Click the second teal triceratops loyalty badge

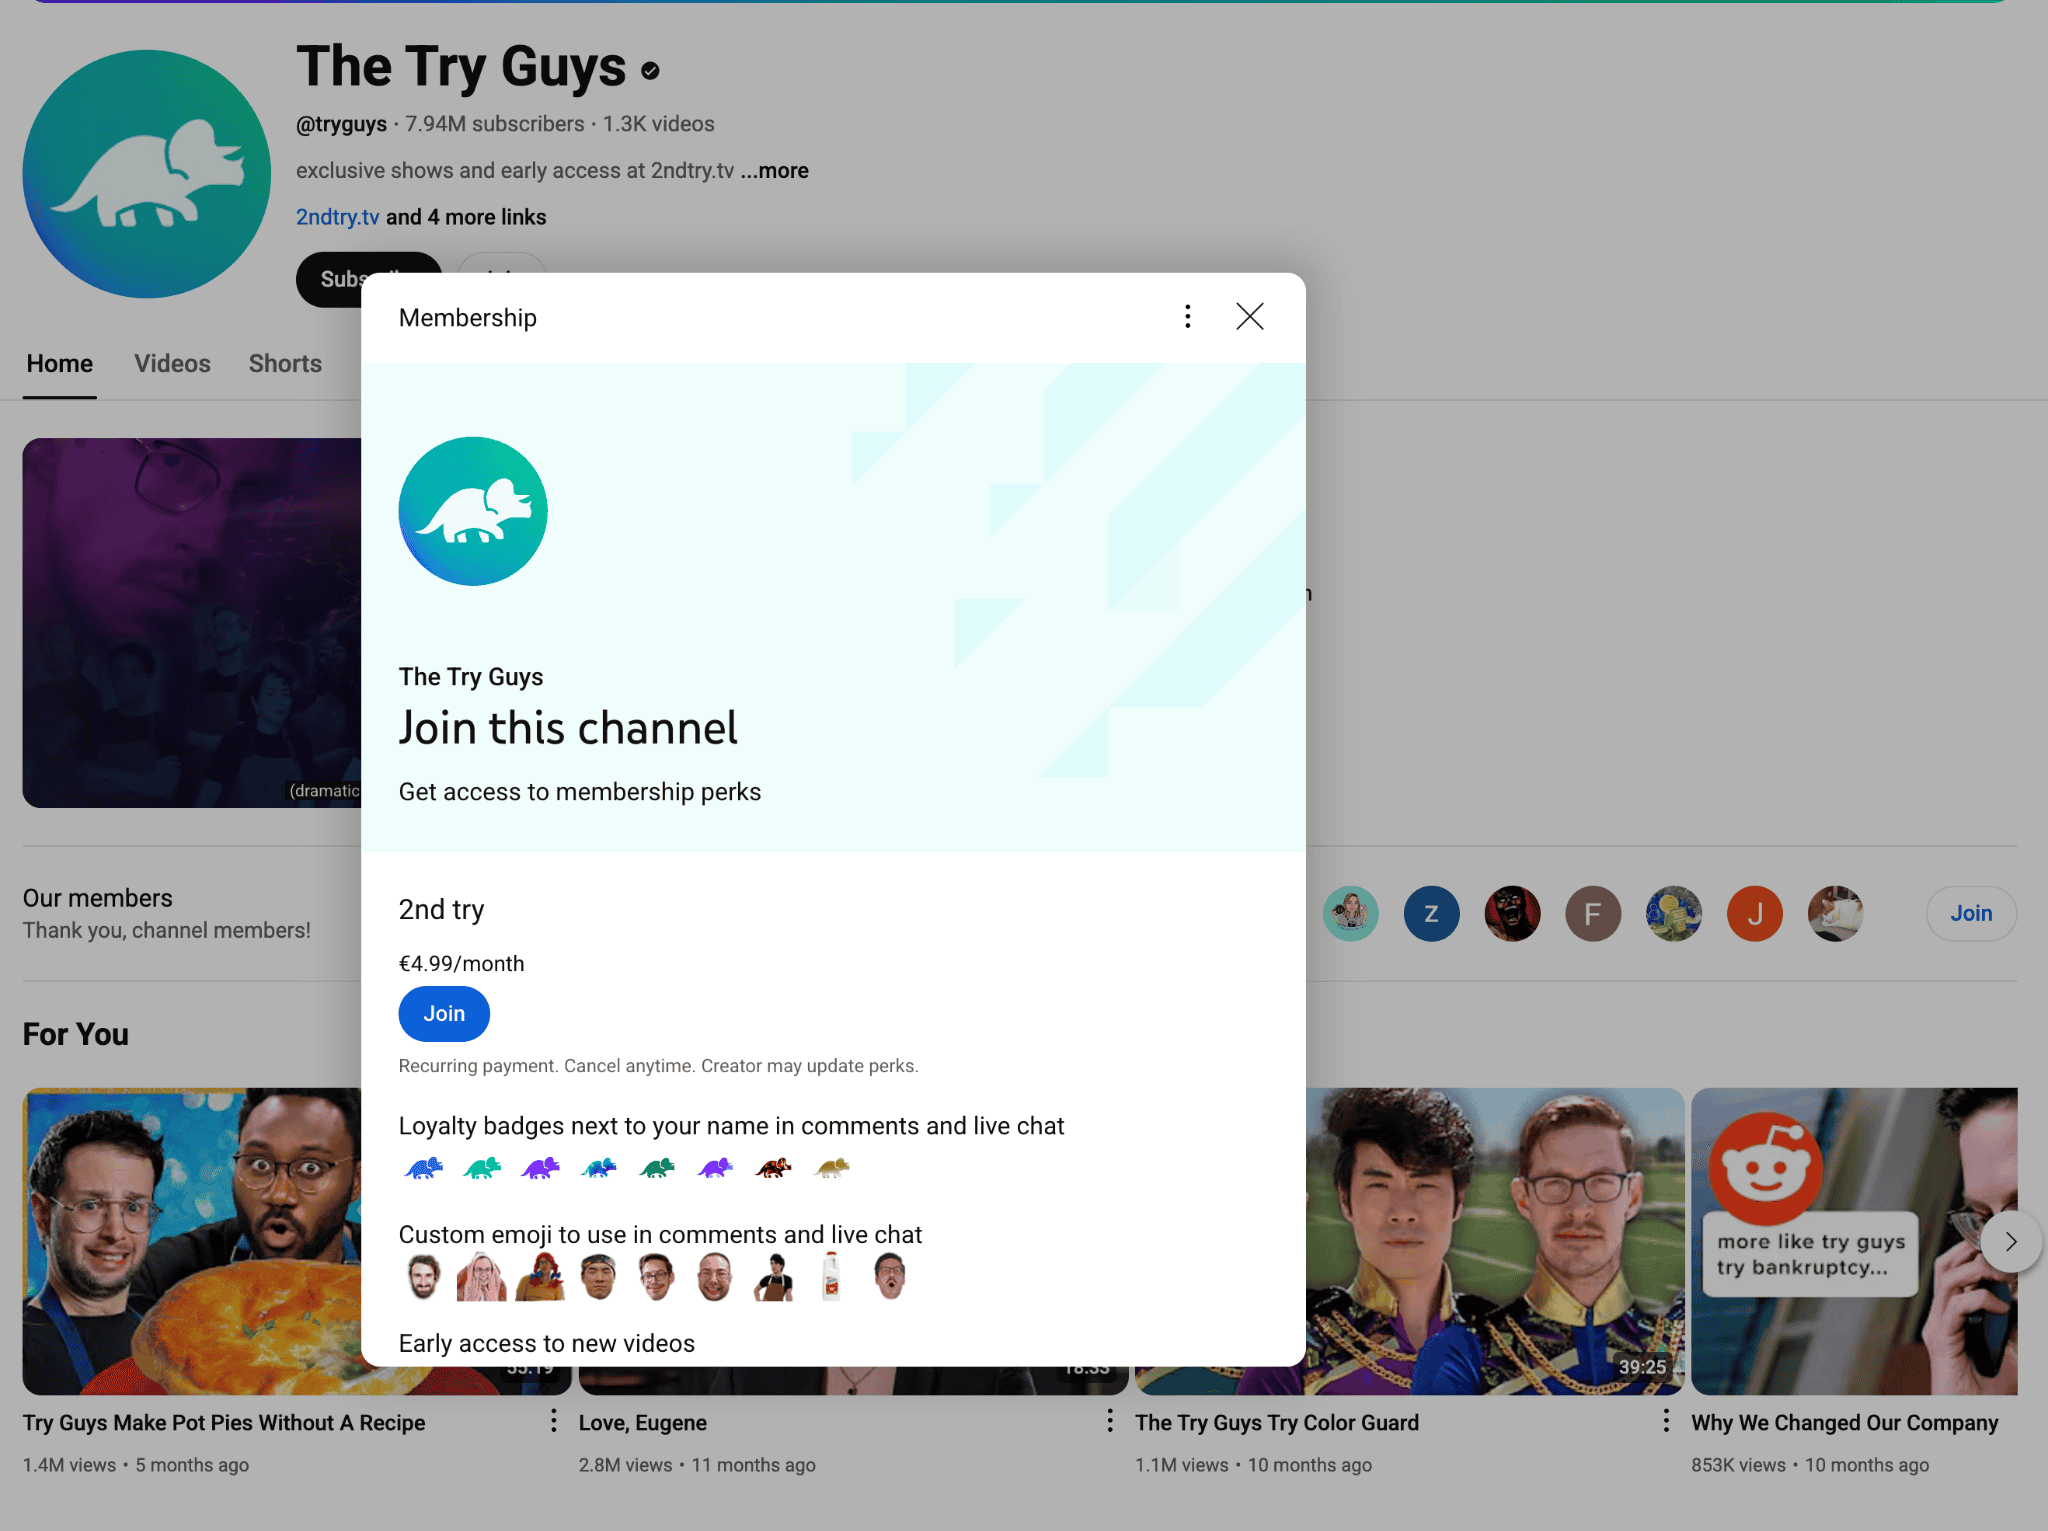tap(482, 1167)
